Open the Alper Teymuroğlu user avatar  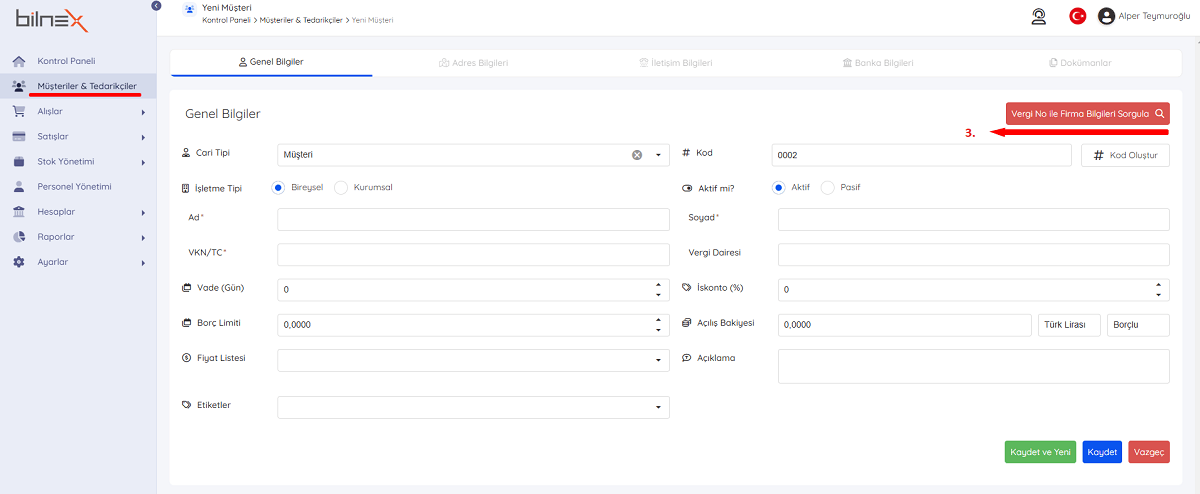[x=1106, y=16]
